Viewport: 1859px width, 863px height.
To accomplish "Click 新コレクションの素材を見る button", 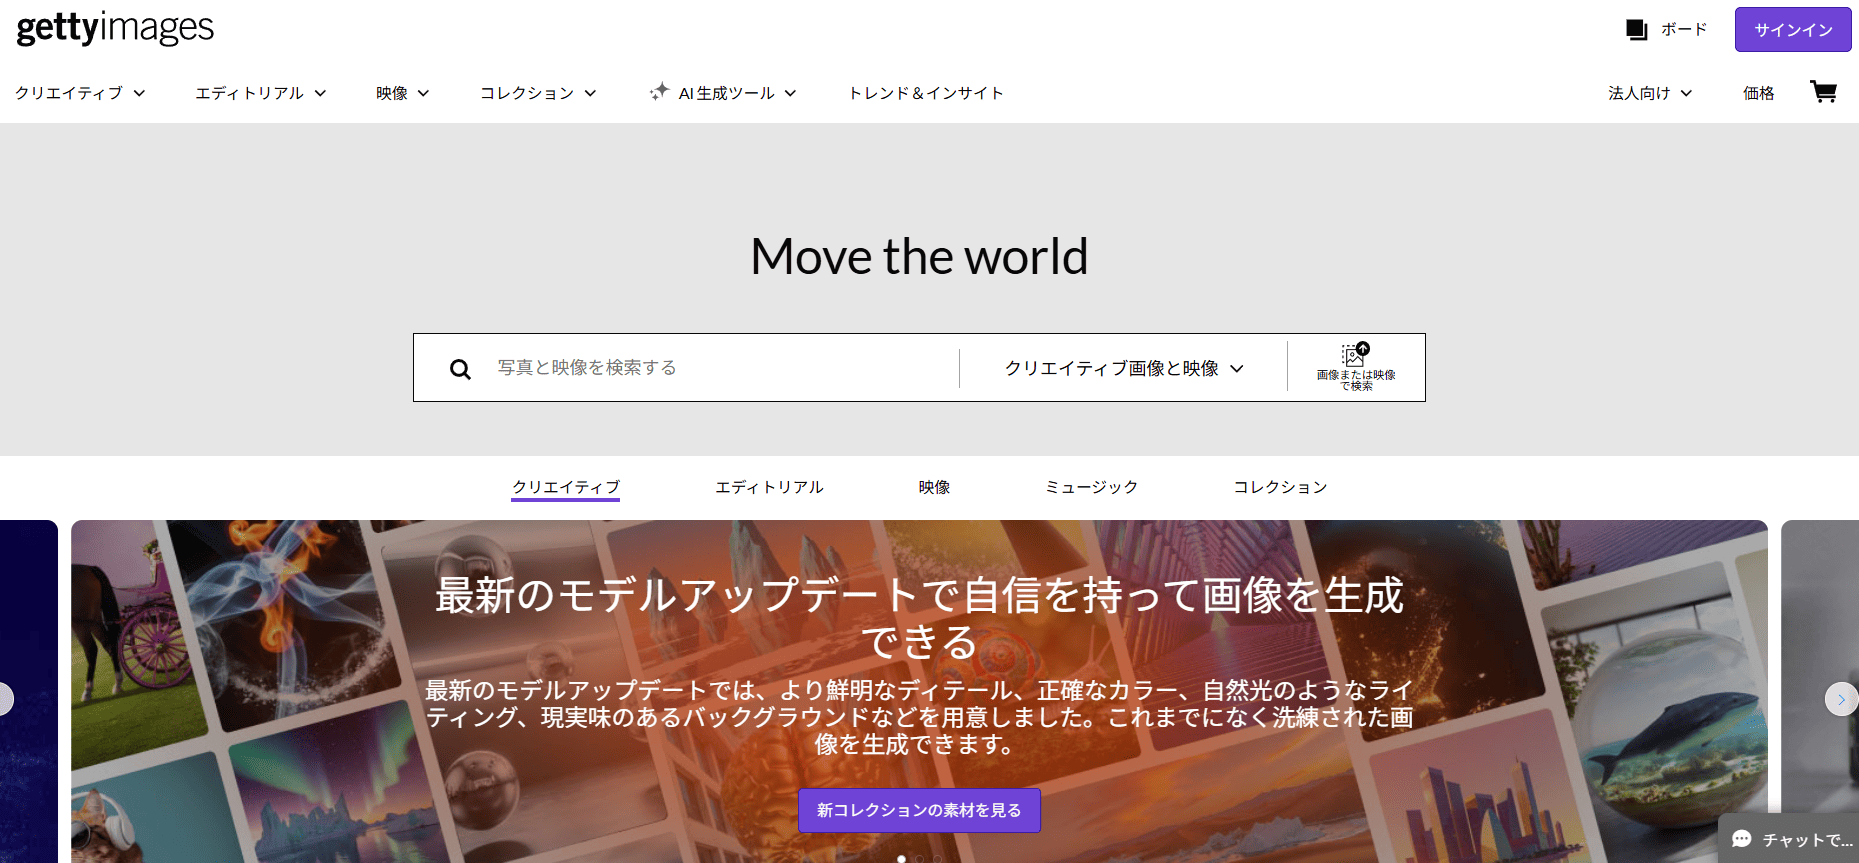I will (x=919, y=810).
